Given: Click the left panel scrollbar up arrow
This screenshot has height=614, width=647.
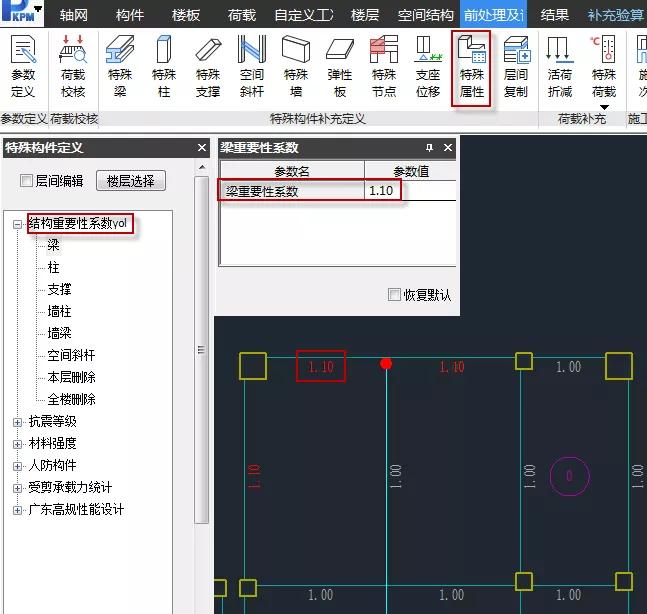Looking at the screenshot, I should pos(202,167).
